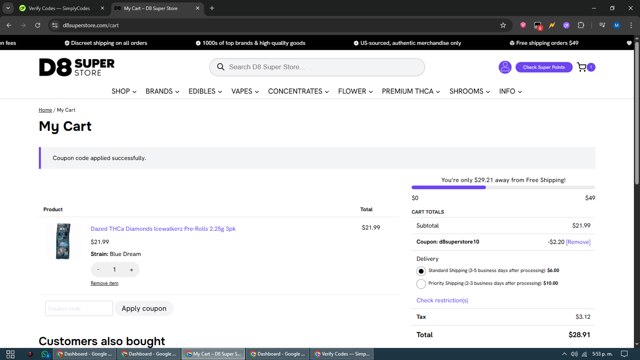The image size is (640, 360).
Task: Open the pre-roll product thumbnail
Action: coord(63,241)
